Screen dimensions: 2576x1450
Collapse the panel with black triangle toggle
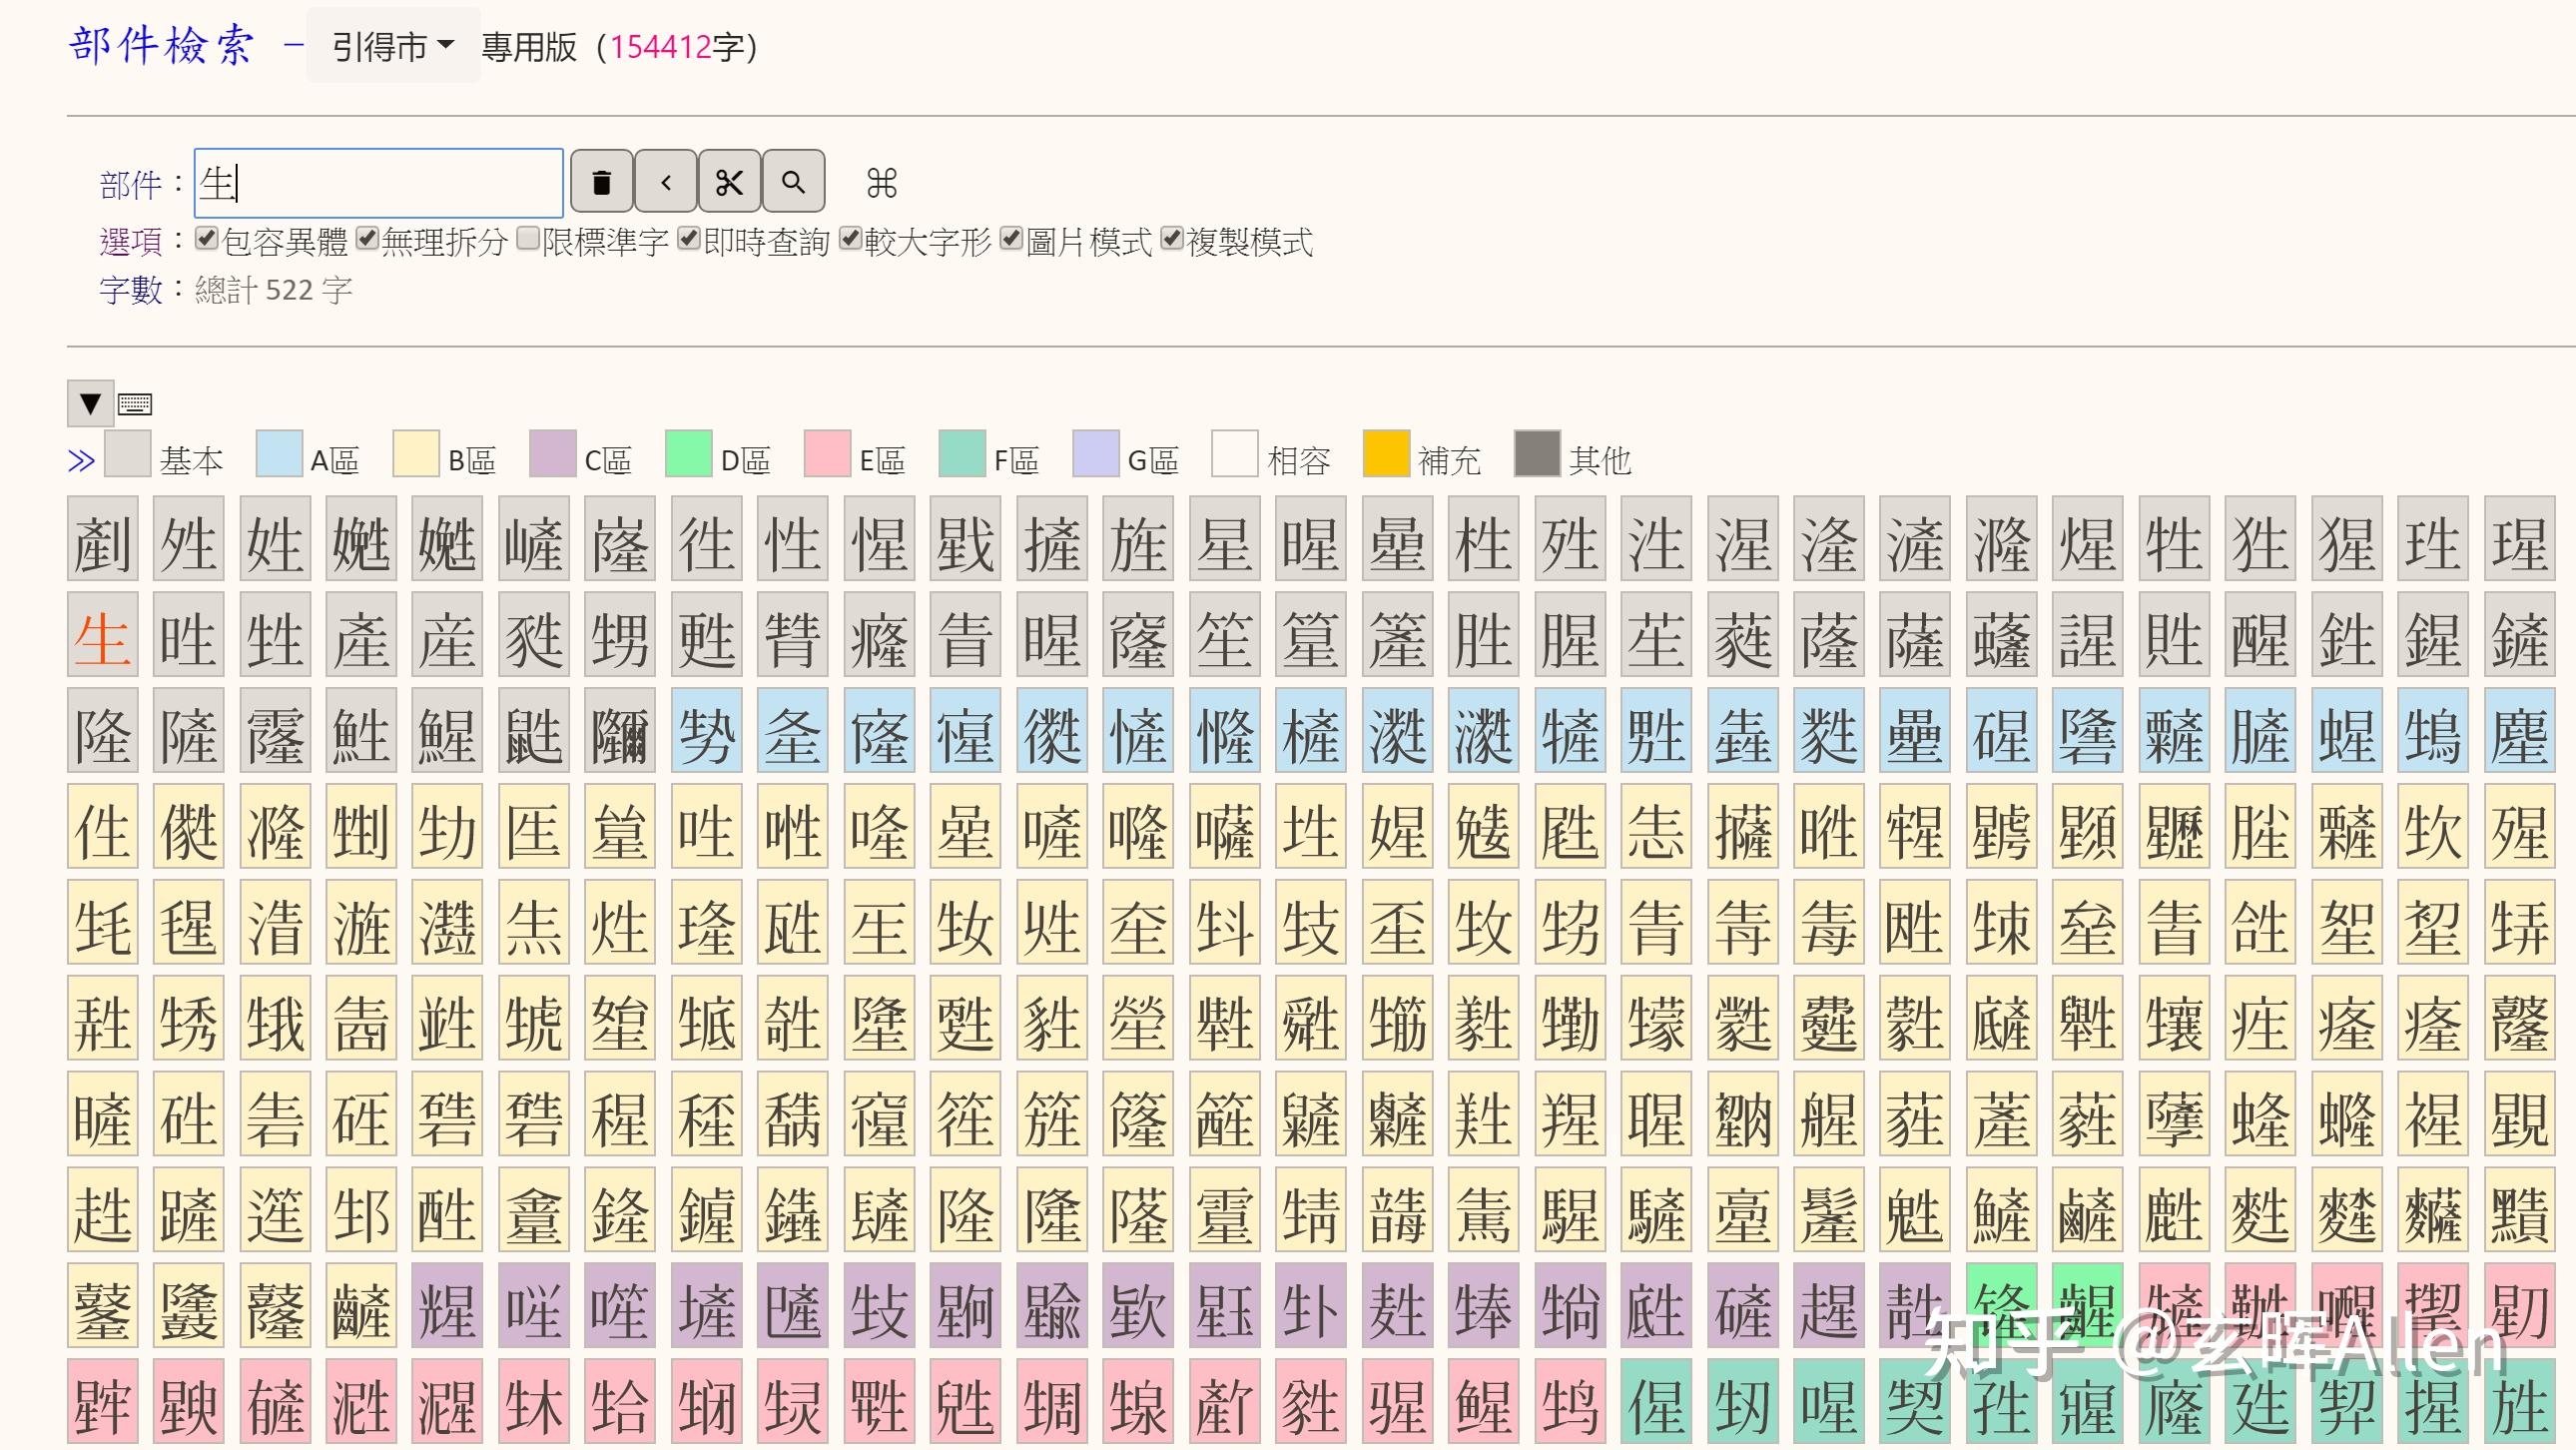[90, 403]
